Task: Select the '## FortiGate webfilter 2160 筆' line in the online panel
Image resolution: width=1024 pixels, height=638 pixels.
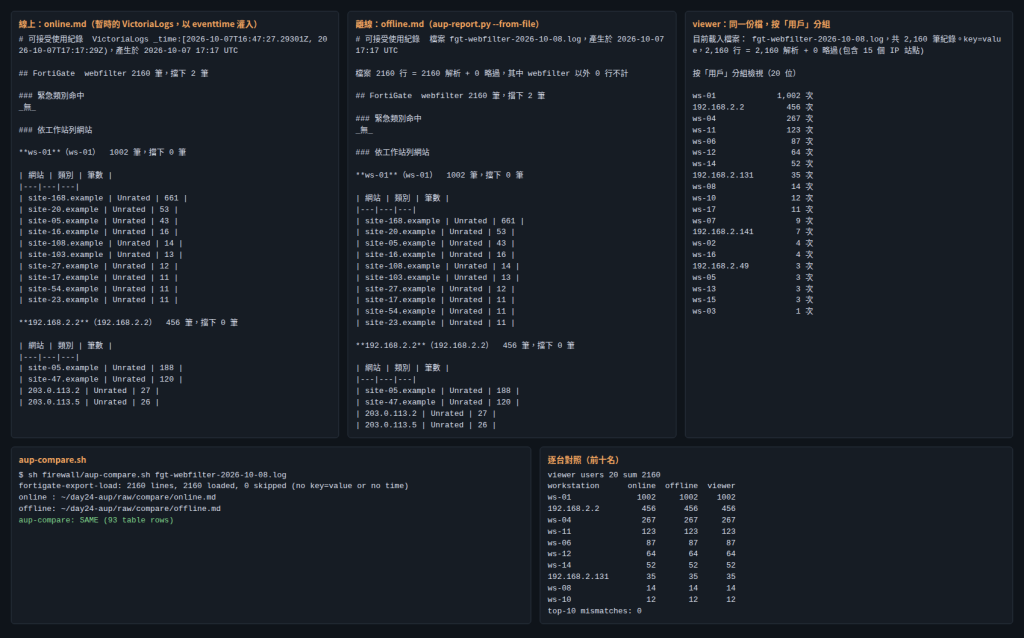Action: (x=114, y=73)
